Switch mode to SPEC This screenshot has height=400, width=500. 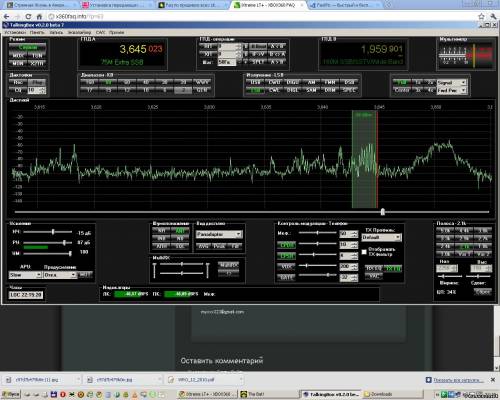point(349,90)
